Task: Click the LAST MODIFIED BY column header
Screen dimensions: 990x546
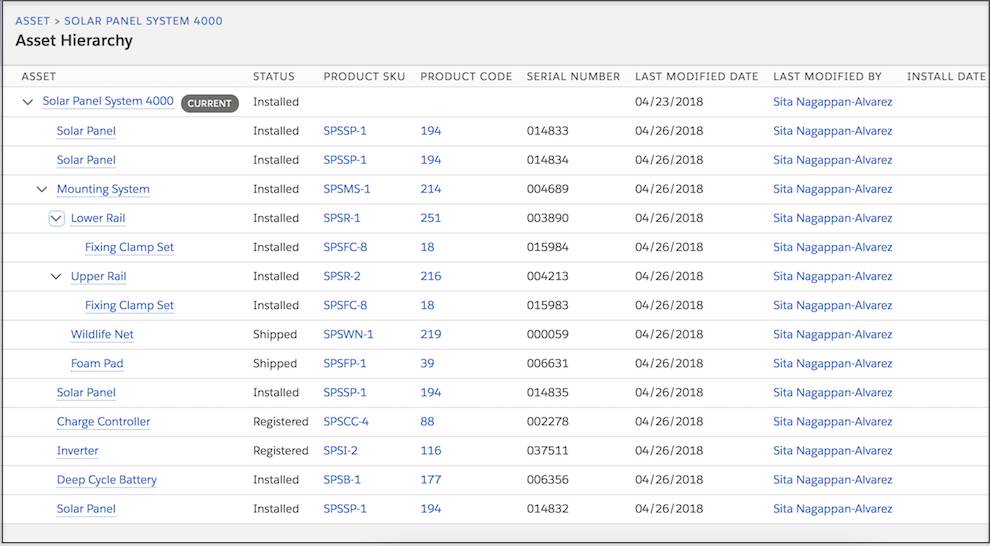Action: click(x=827, y=76)
